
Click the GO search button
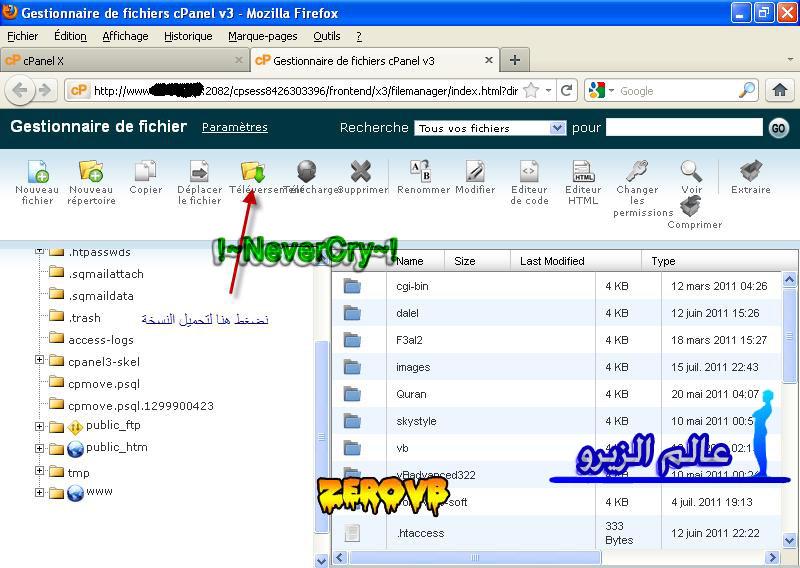778,128
